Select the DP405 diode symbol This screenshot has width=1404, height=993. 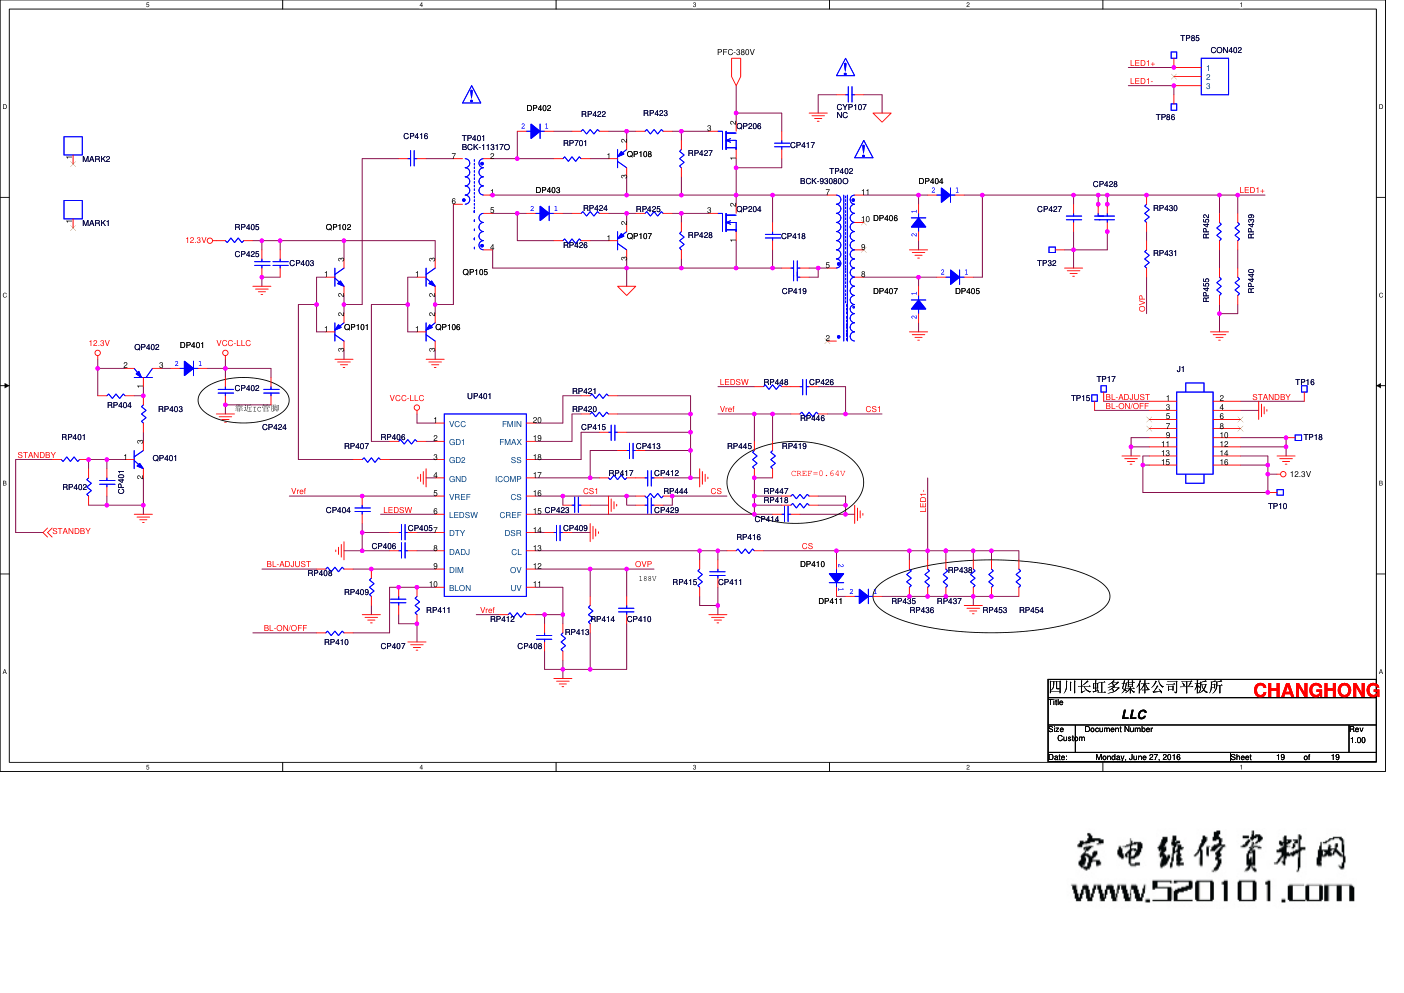[x=955, y=277]
